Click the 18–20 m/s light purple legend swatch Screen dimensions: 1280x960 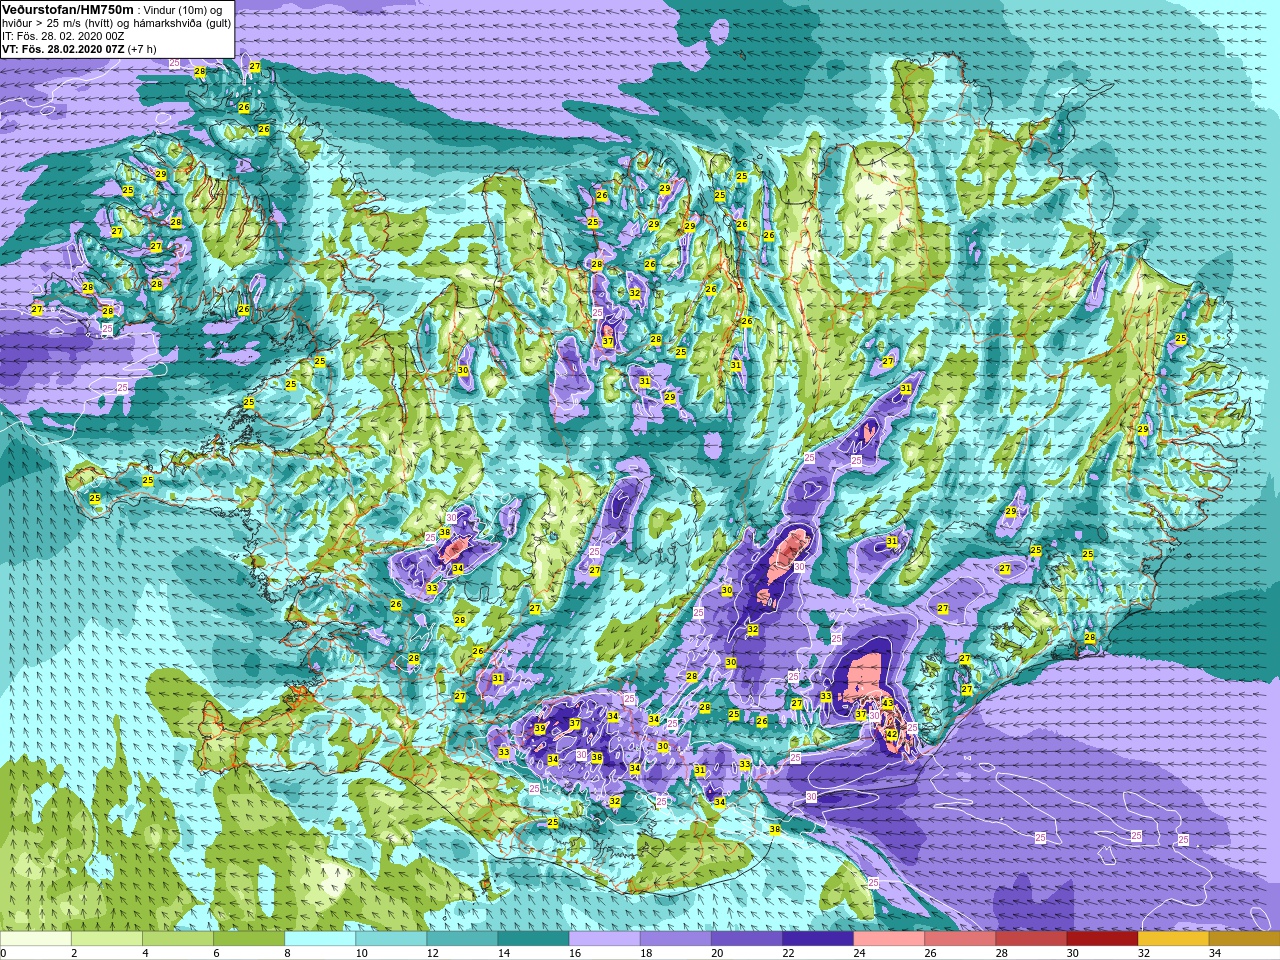click(x=675, y=939)
